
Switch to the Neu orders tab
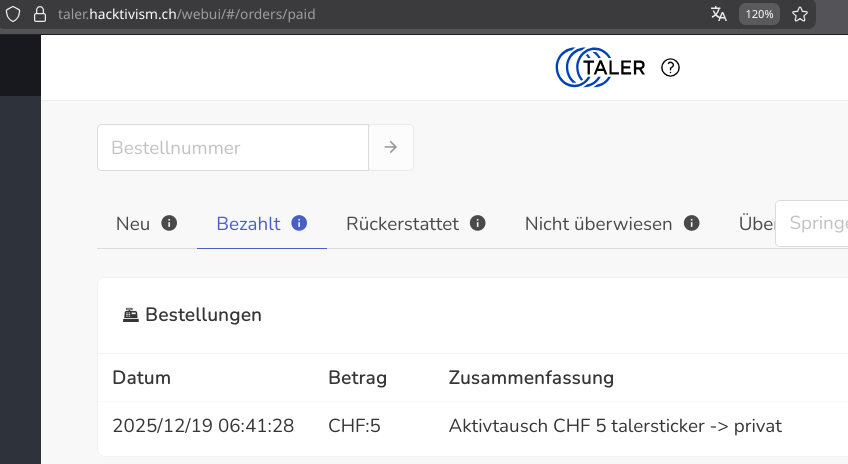133,223
